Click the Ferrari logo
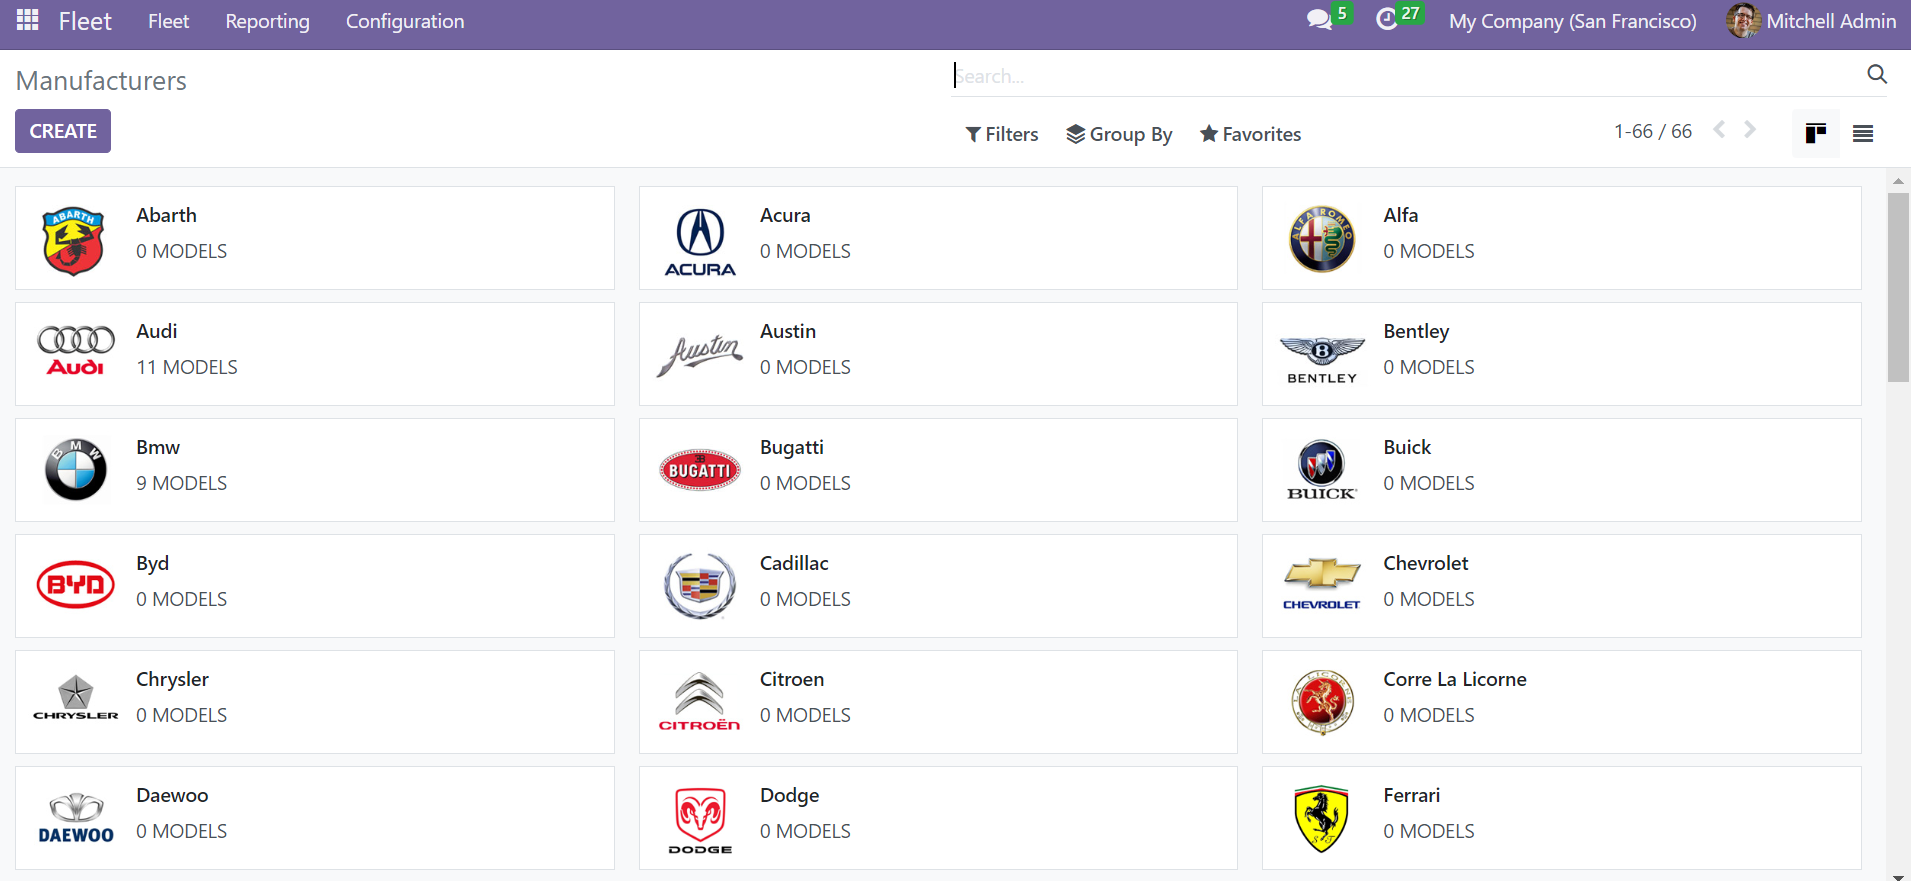 (x=1322, y=818)
